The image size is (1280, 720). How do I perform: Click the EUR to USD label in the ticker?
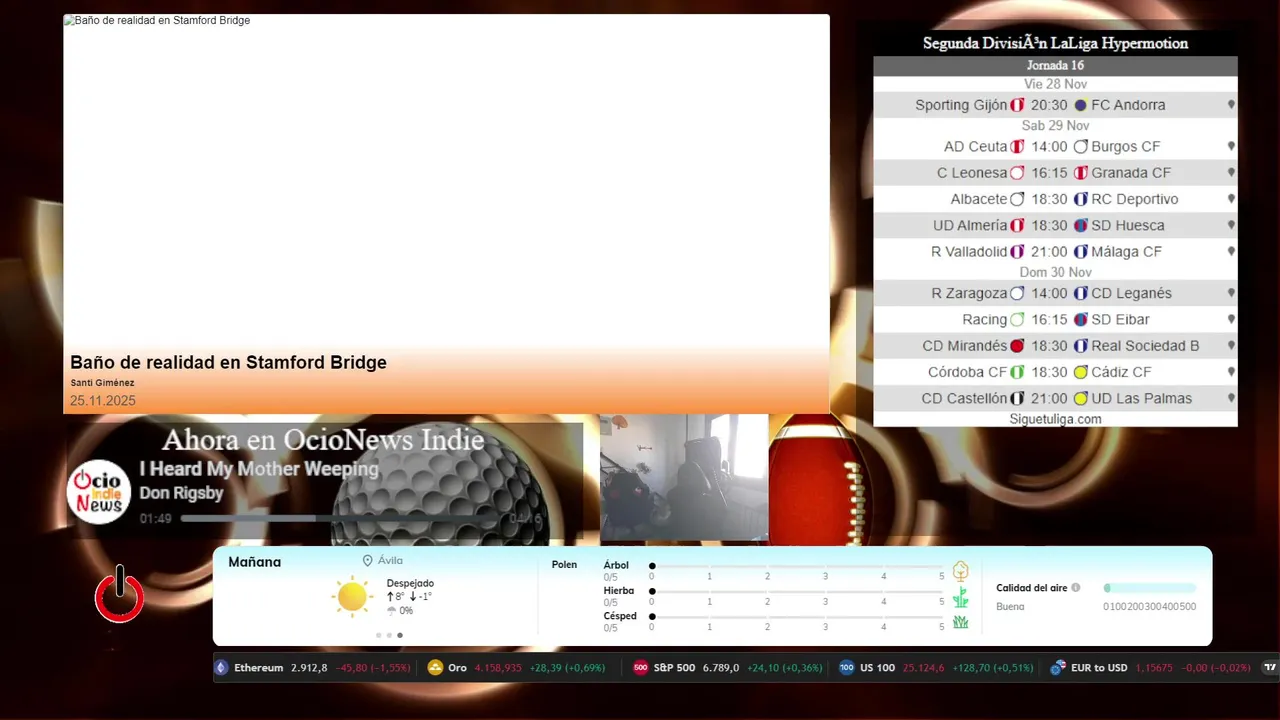1099,668
